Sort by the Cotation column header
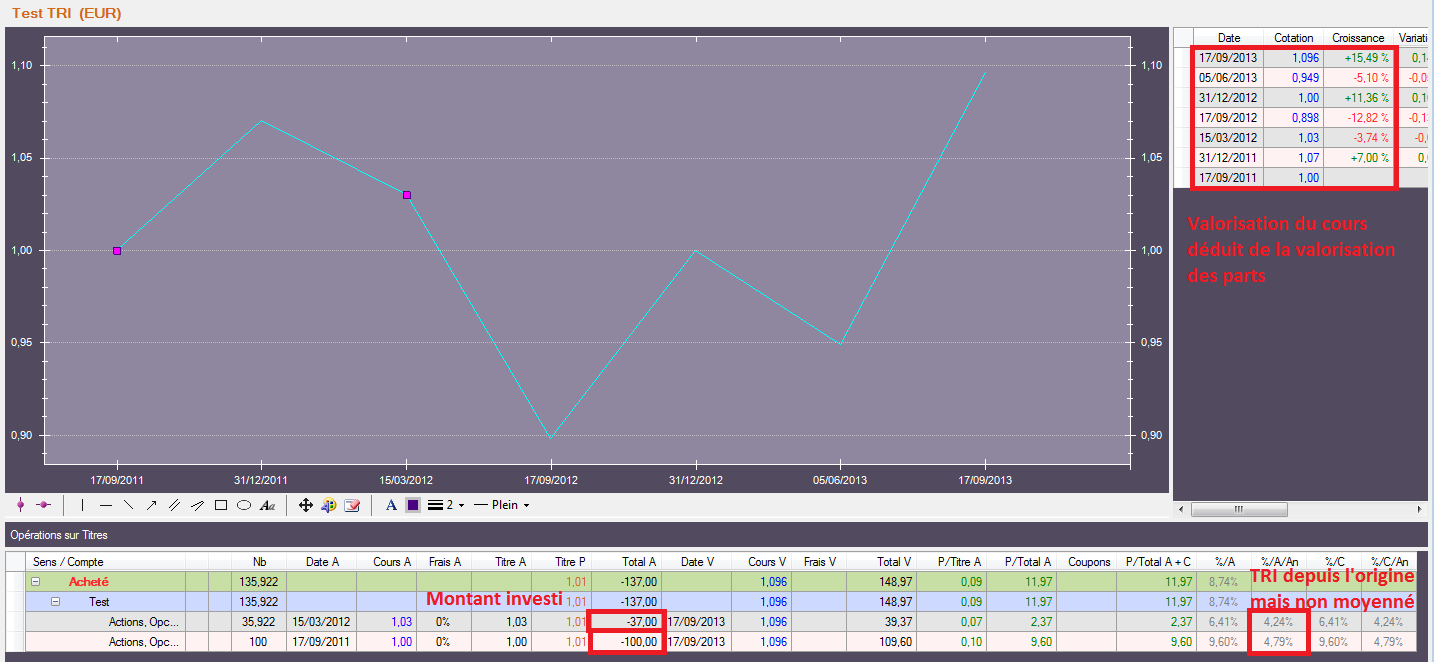The width and height of the screenshot is (1434, 662). pos(1293,38)
